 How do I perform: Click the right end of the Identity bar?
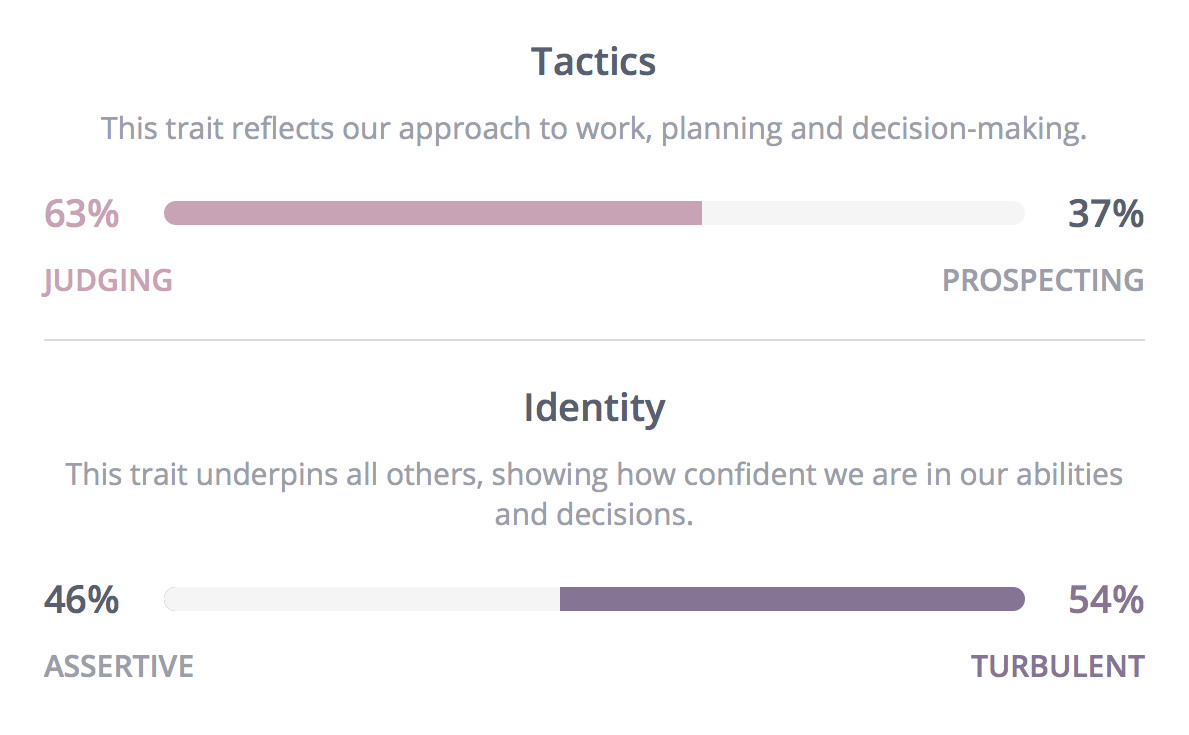pos(1018,599)
